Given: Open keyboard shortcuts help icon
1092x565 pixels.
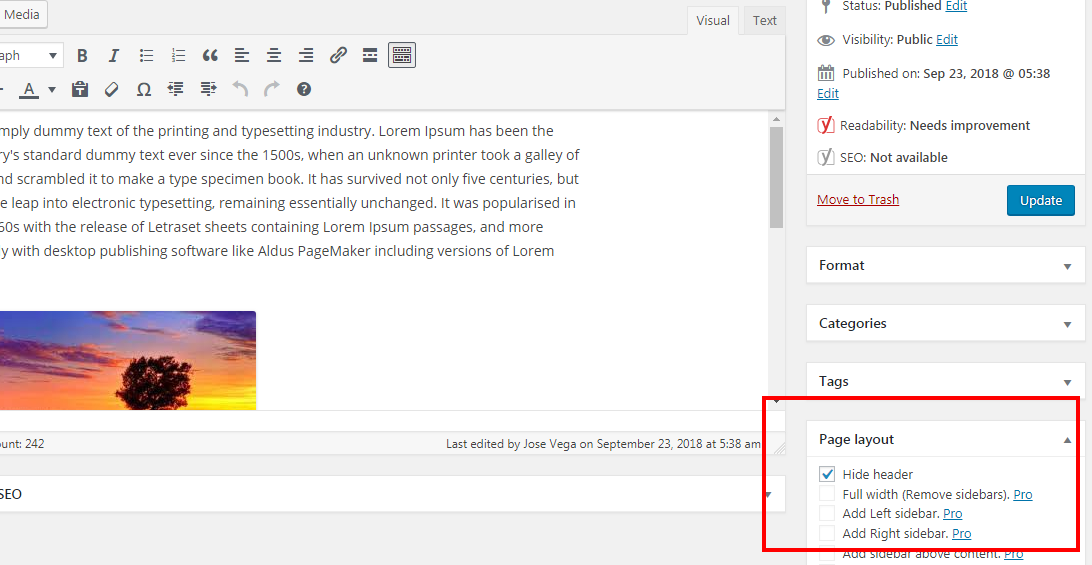Looking at the screenshot, I should (x=304, y=89).
